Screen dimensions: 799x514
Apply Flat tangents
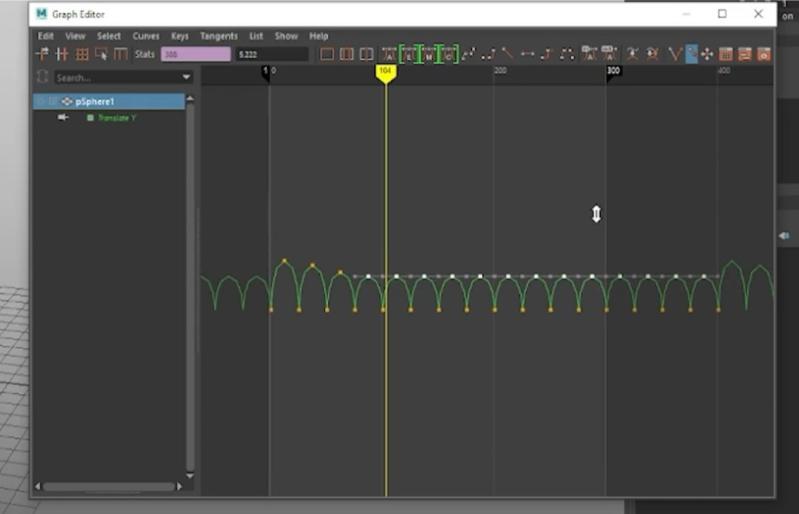pos(527,54)
